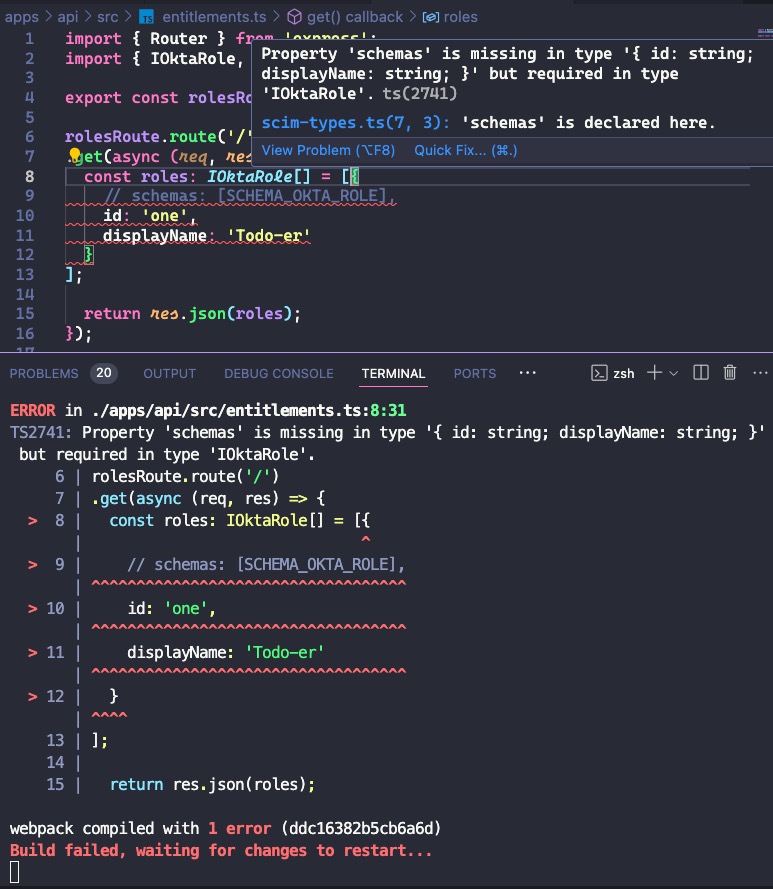Click line number 8 in the gutter
The width and height of the screenshot is (773, 889).
pos(29,176)
